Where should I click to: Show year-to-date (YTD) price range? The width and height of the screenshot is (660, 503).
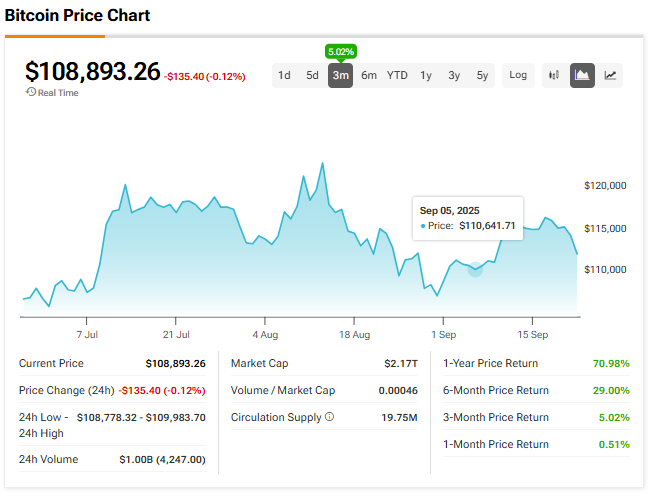coord(398,75)
